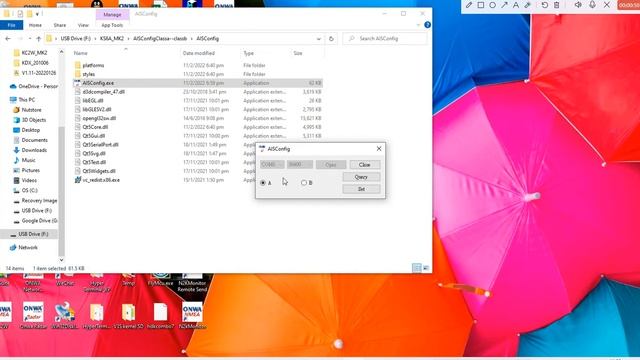The height and width of the screenshot is (360, 640).
Task: Open the baud rate dropdown in AISConfig
Action: click(x=300, y=164)
